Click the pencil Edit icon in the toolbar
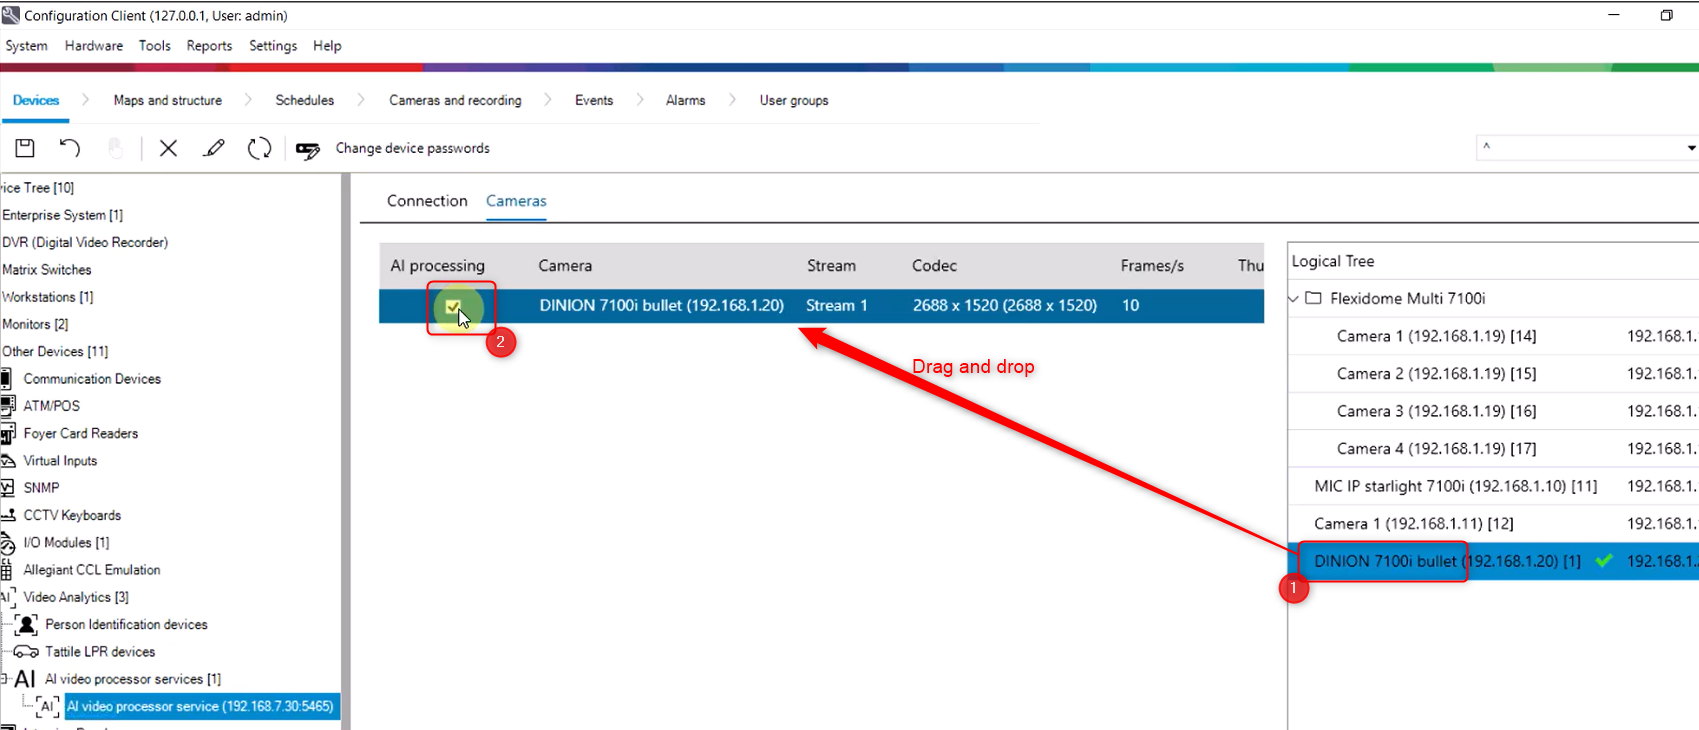 pos(214,148)
